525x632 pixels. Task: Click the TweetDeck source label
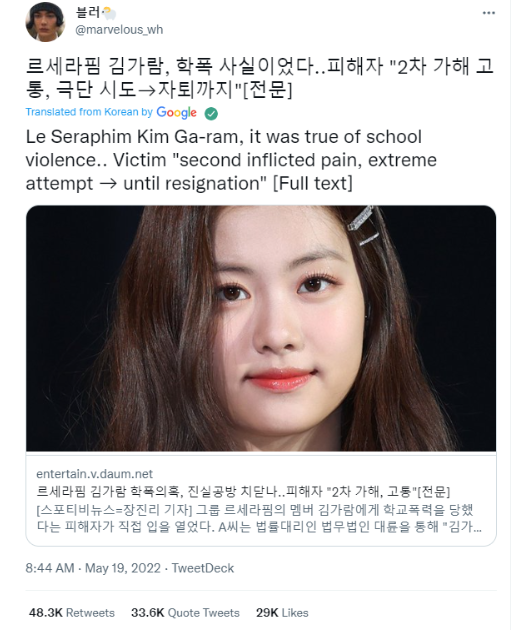click(203, 568)
